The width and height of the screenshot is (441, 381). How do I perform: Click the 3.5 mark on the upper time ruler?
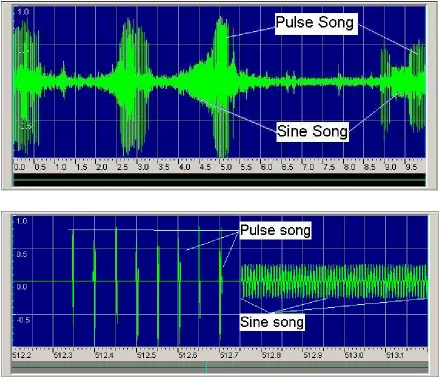pyautogui.click(x=164, y=167)
